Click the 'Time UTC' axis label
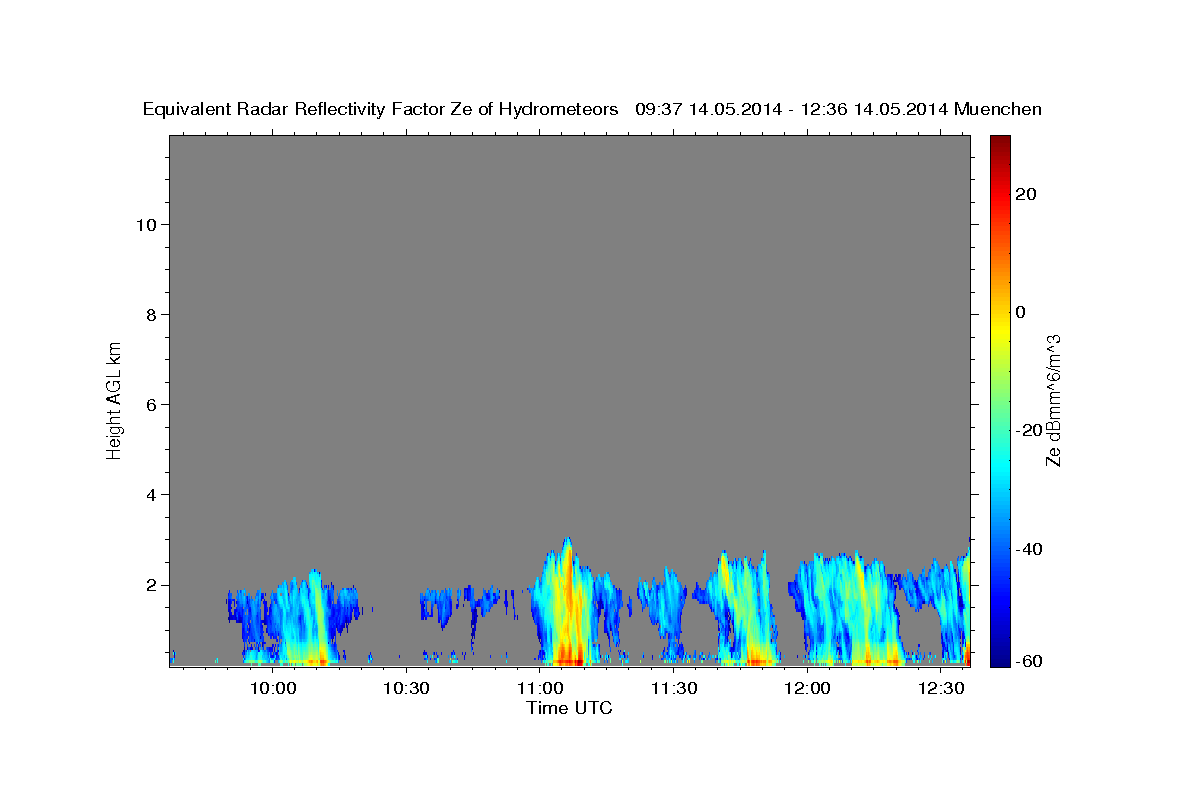Image resolution: width=1200 pixels, height=800 pixels. [x=570, y=709]
